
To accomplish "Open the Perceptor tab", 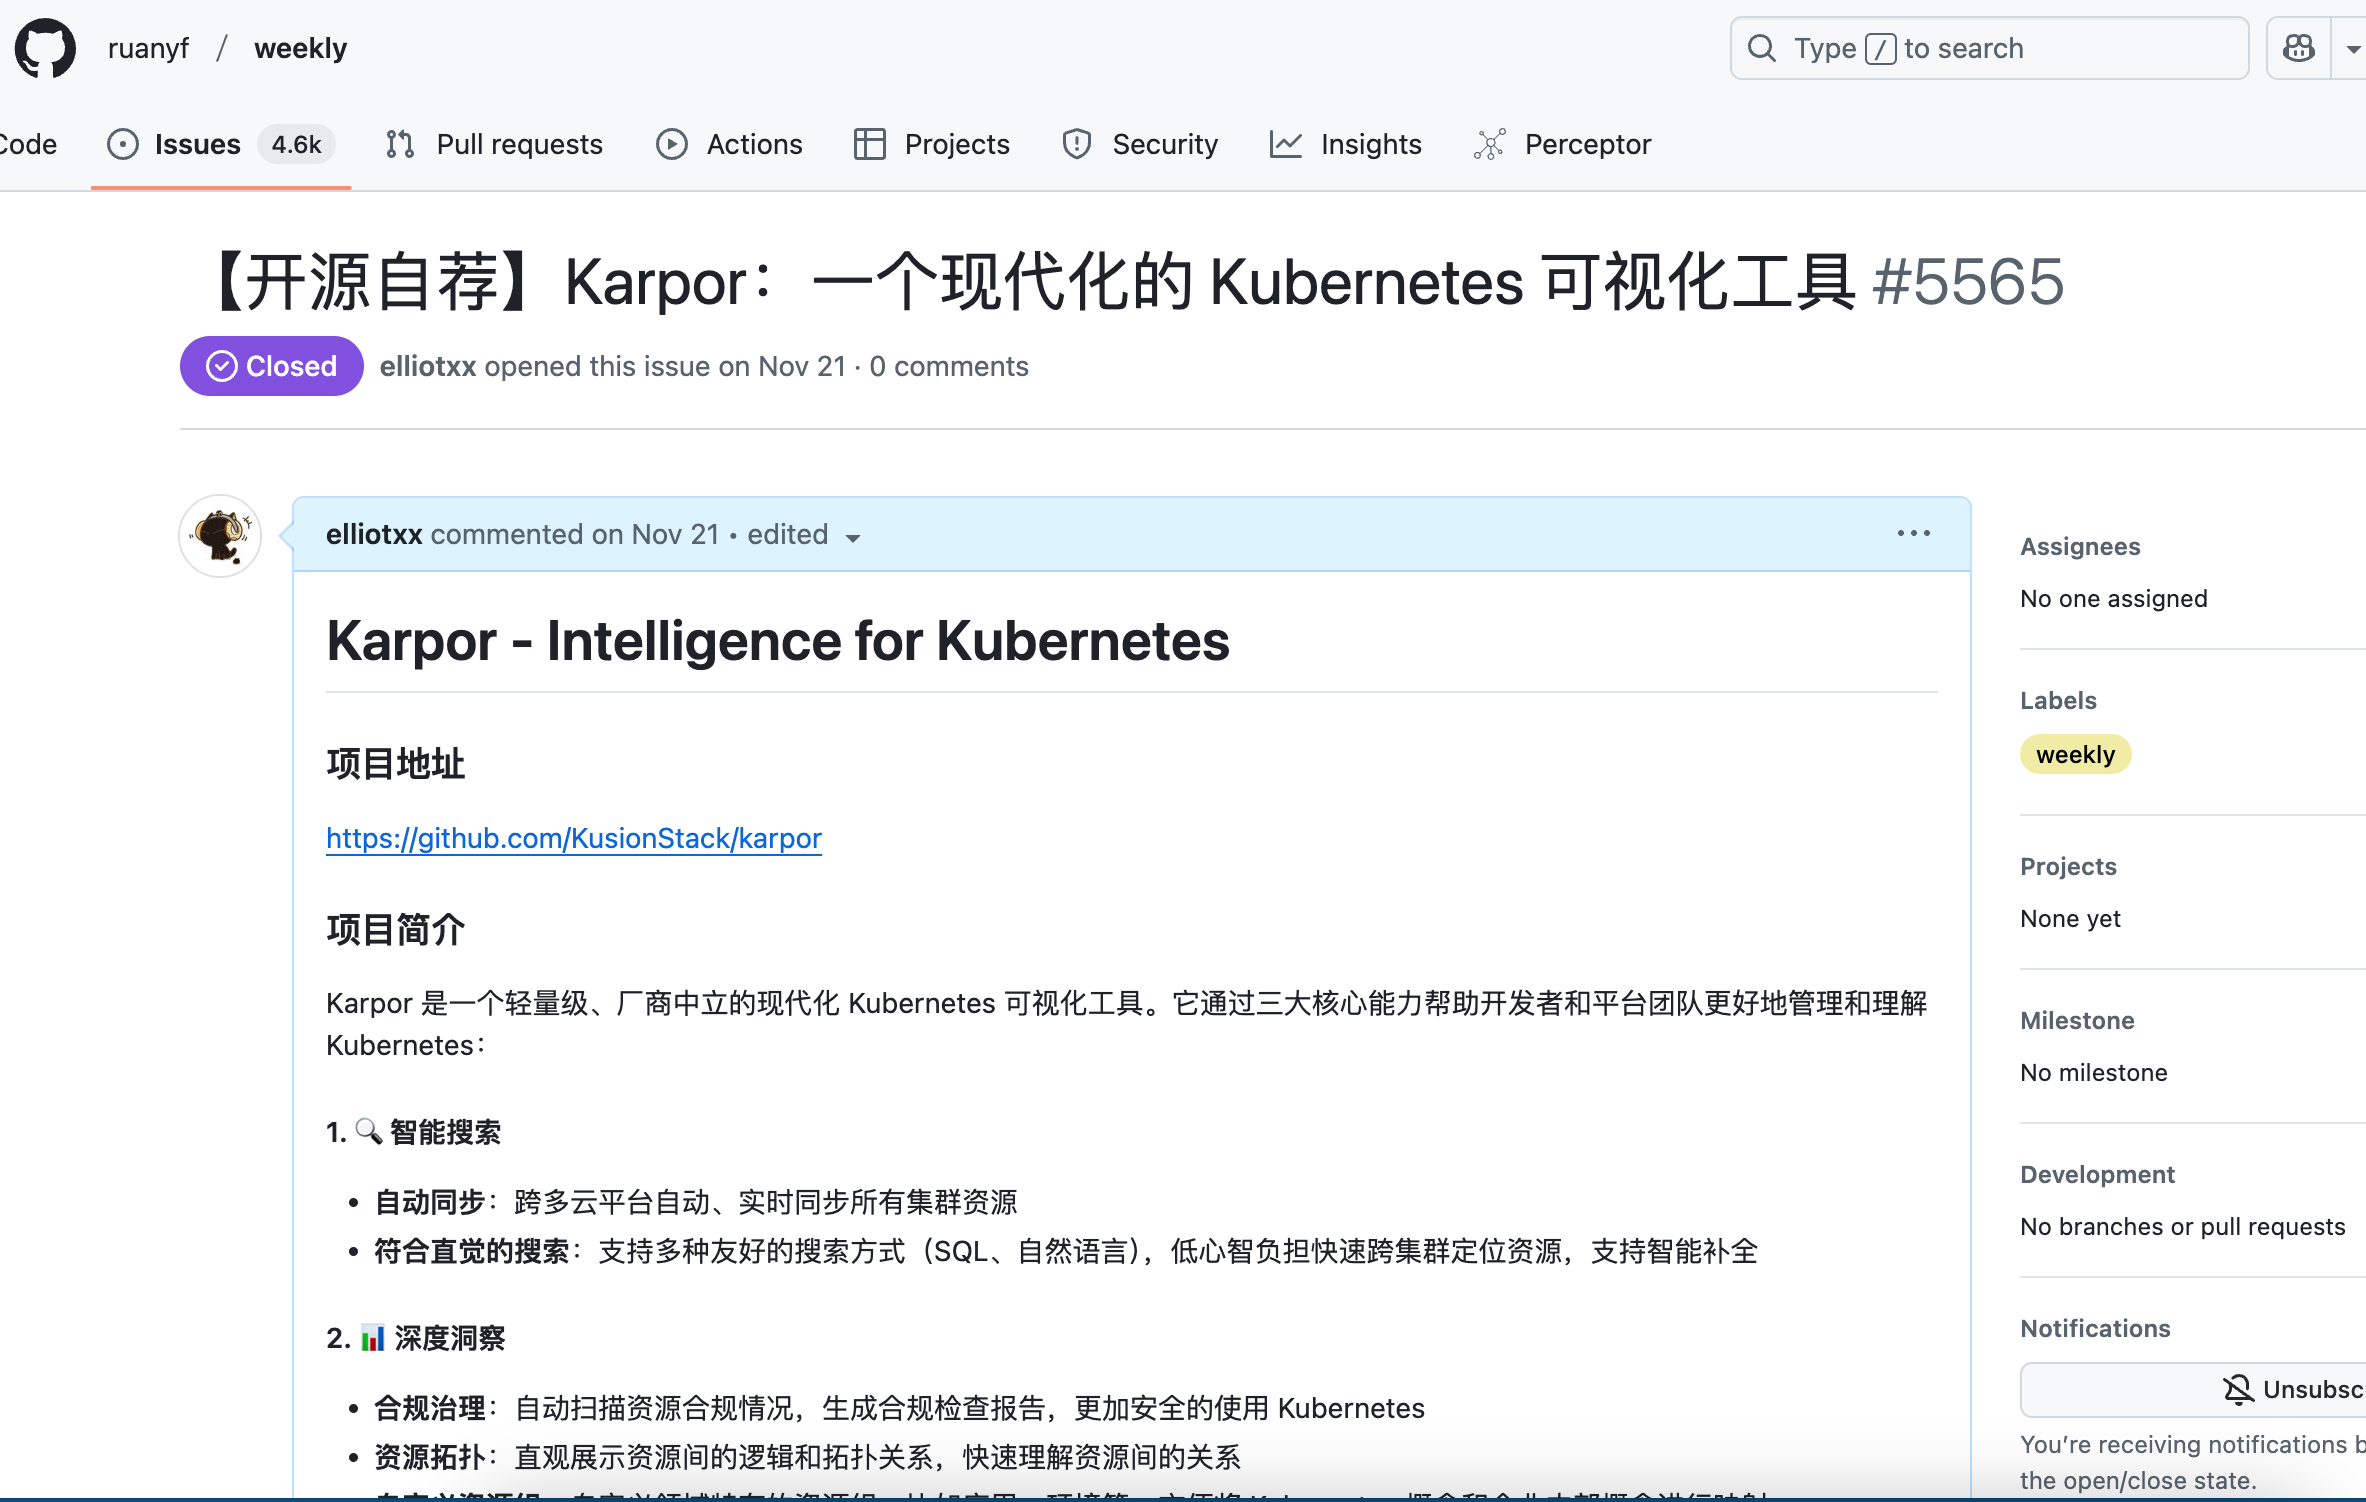I will 1586,144.
